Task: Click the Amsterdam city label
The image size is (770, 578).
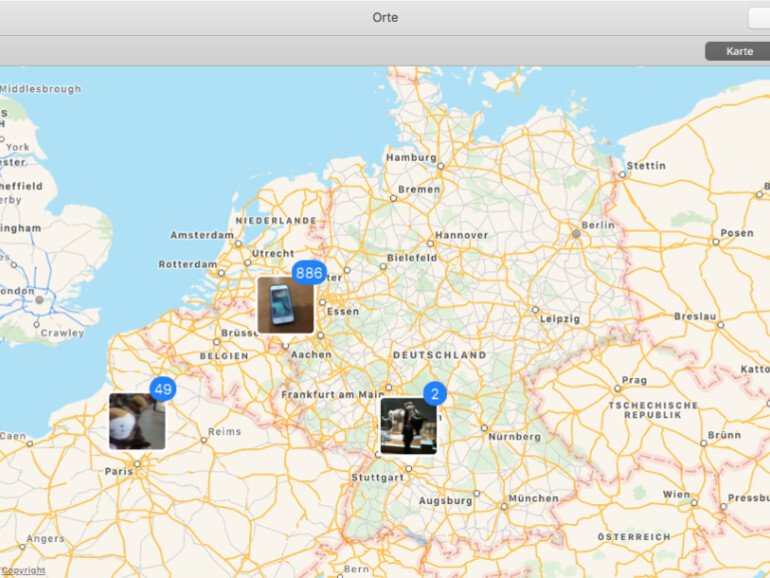Action: pyautogui.click(x=202, y=235)
